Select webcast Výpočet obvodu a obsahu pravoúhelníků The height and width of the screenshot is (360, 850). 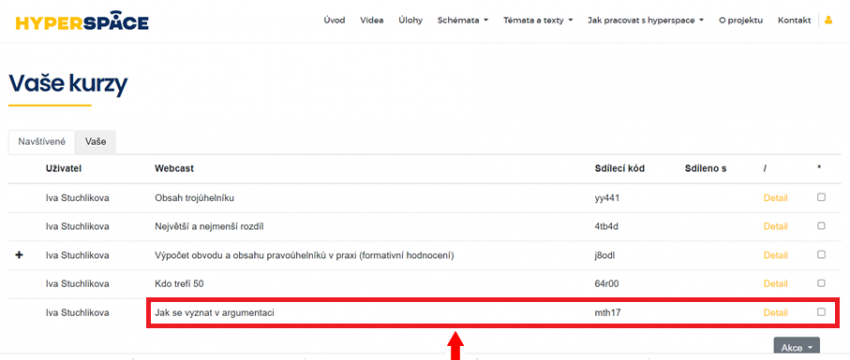coord(304,255)
